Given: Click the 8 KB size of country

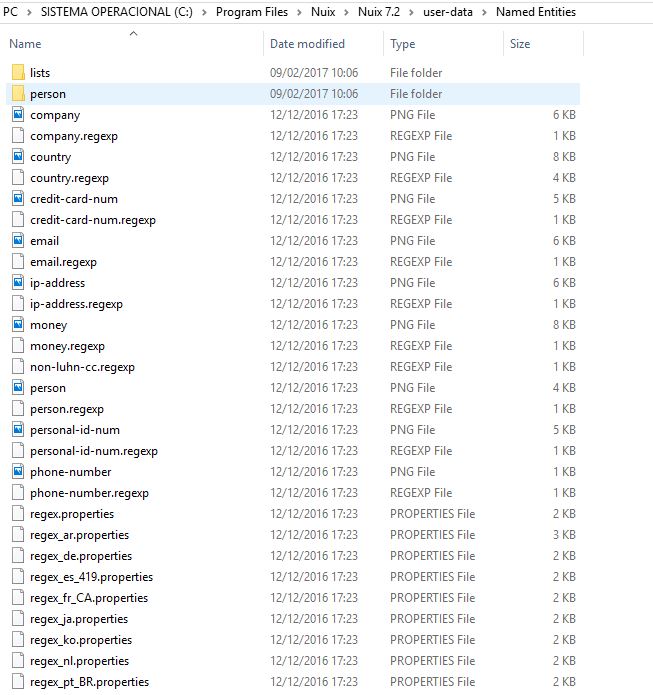Looking at the screenshot, I should coord(564,157).
